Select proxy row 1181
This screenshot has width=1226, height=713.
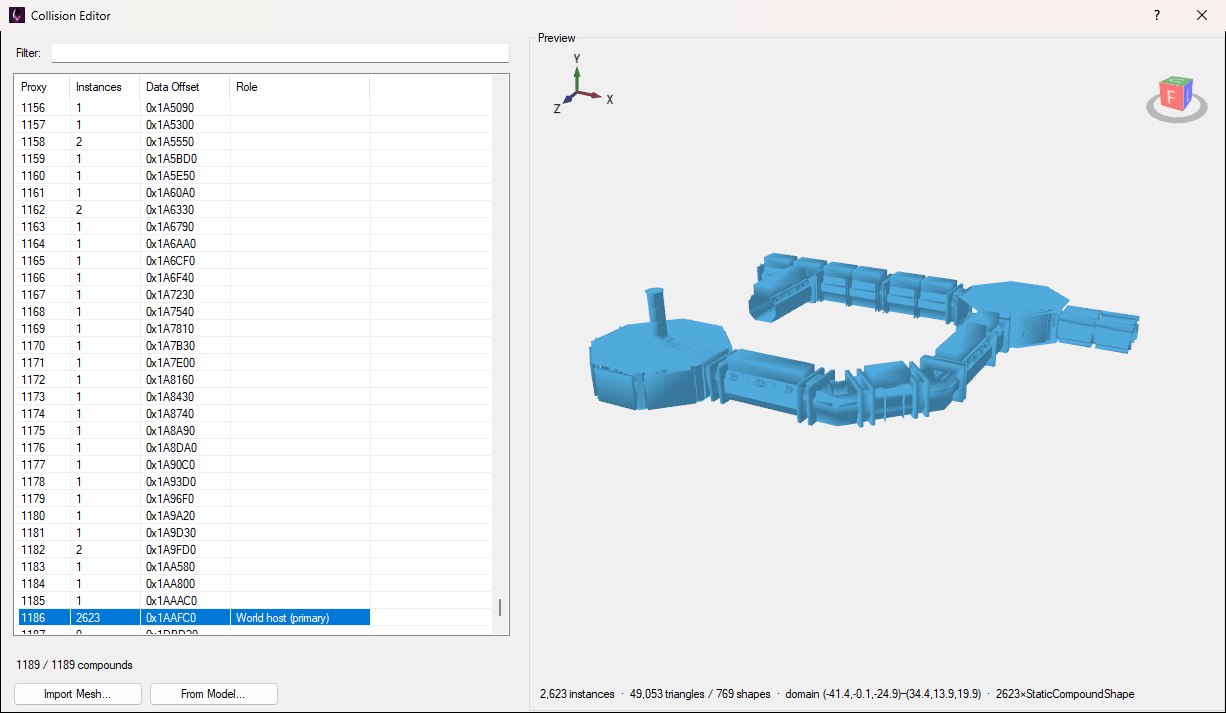(194, 533)
